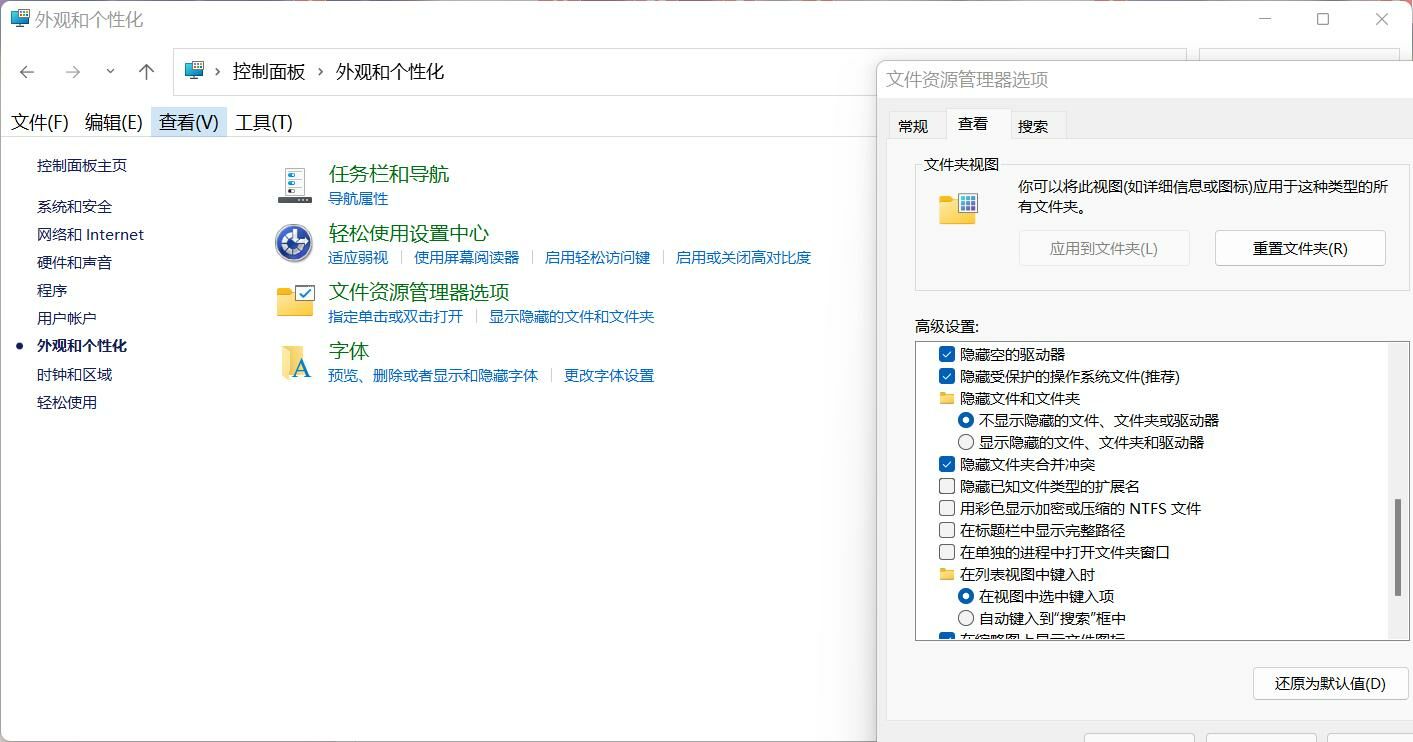The width and height of the screenshot is (1413, 742).
Task: Select 系统和安全 in the sidebar
Action: (75, 207)
